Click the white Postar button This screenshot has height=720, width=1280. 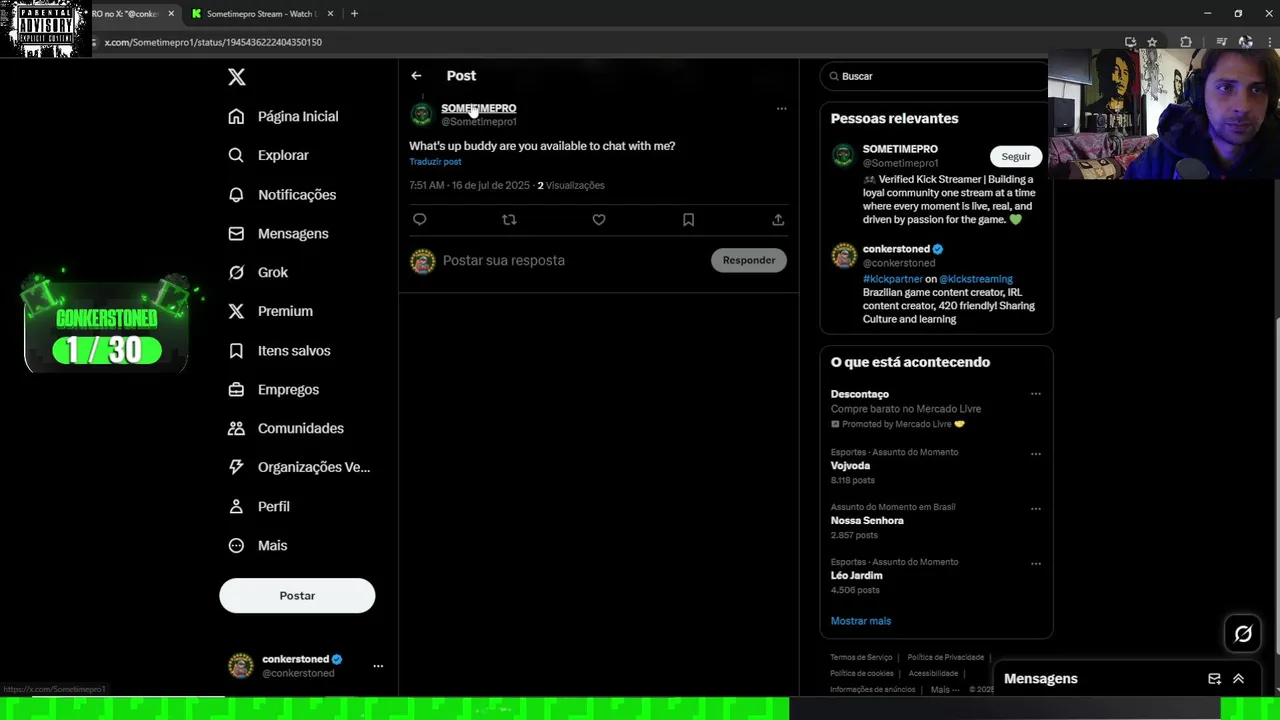(x=297, y=595)
